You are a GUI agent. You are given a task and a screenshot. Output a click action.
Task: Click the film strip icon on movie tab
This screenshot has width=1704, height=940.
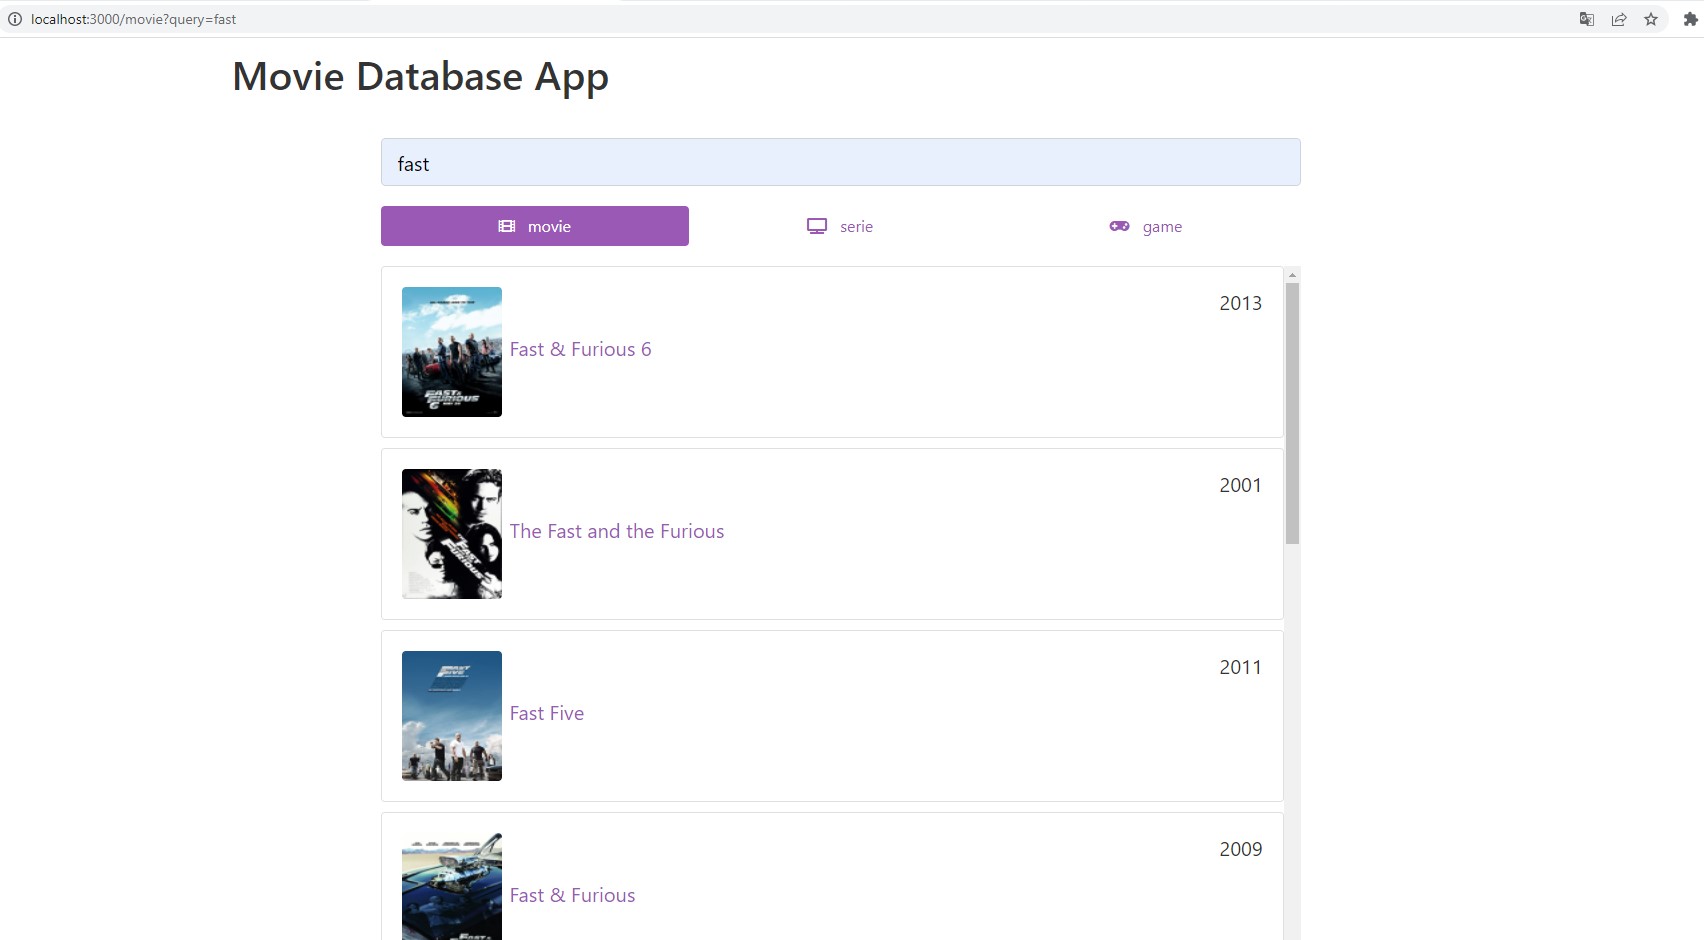pos(505,226)
